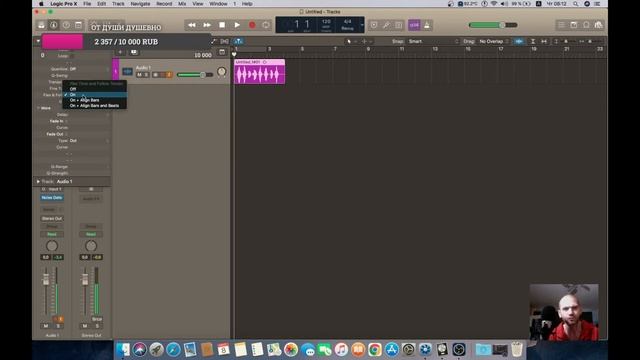Viewport: 640px width, 360px height.
Task: Click the Duplicate Track button
Action: [134, 52]
